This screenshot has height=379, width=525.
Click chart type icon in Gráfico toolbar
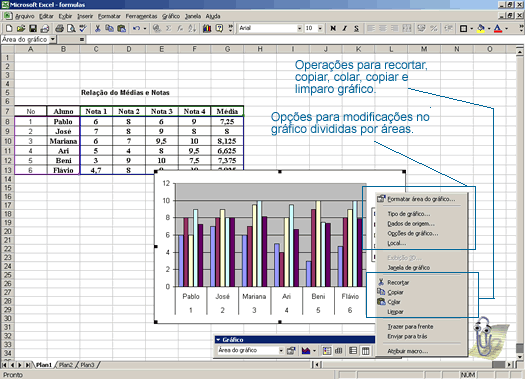click(306, 351)
